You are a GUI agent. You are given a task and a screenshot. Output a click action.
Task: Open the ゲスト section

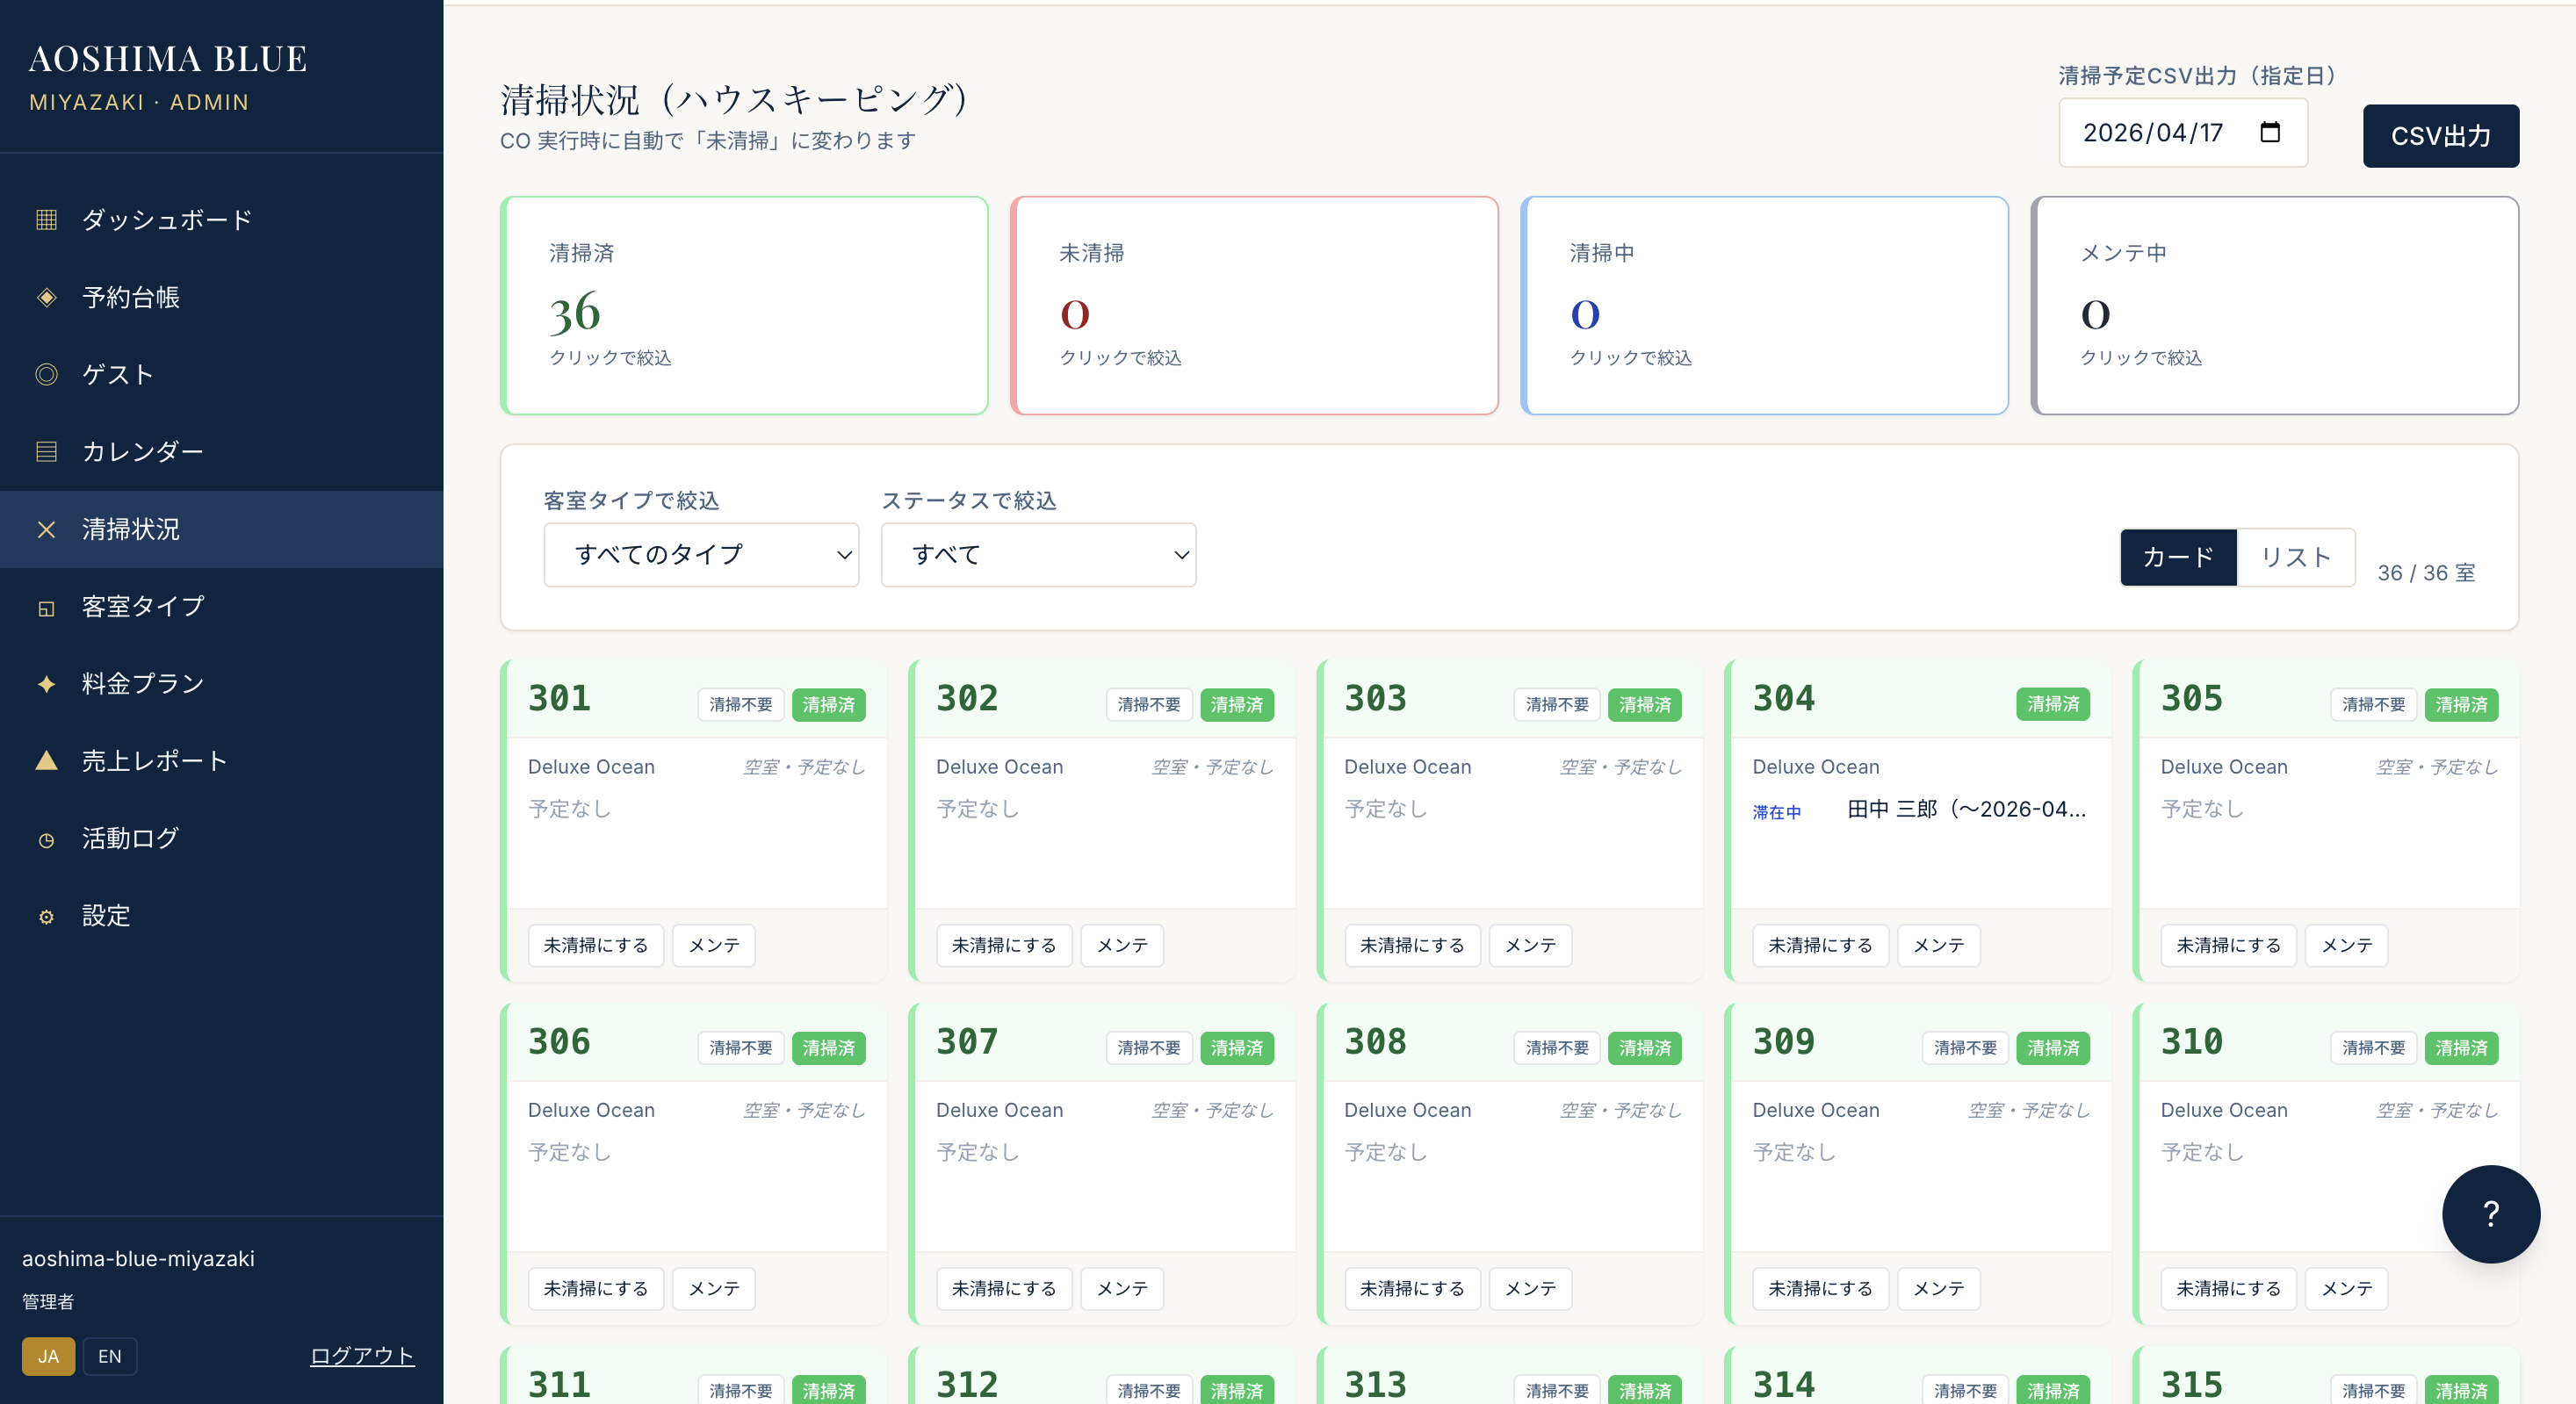tap(221, 374)
